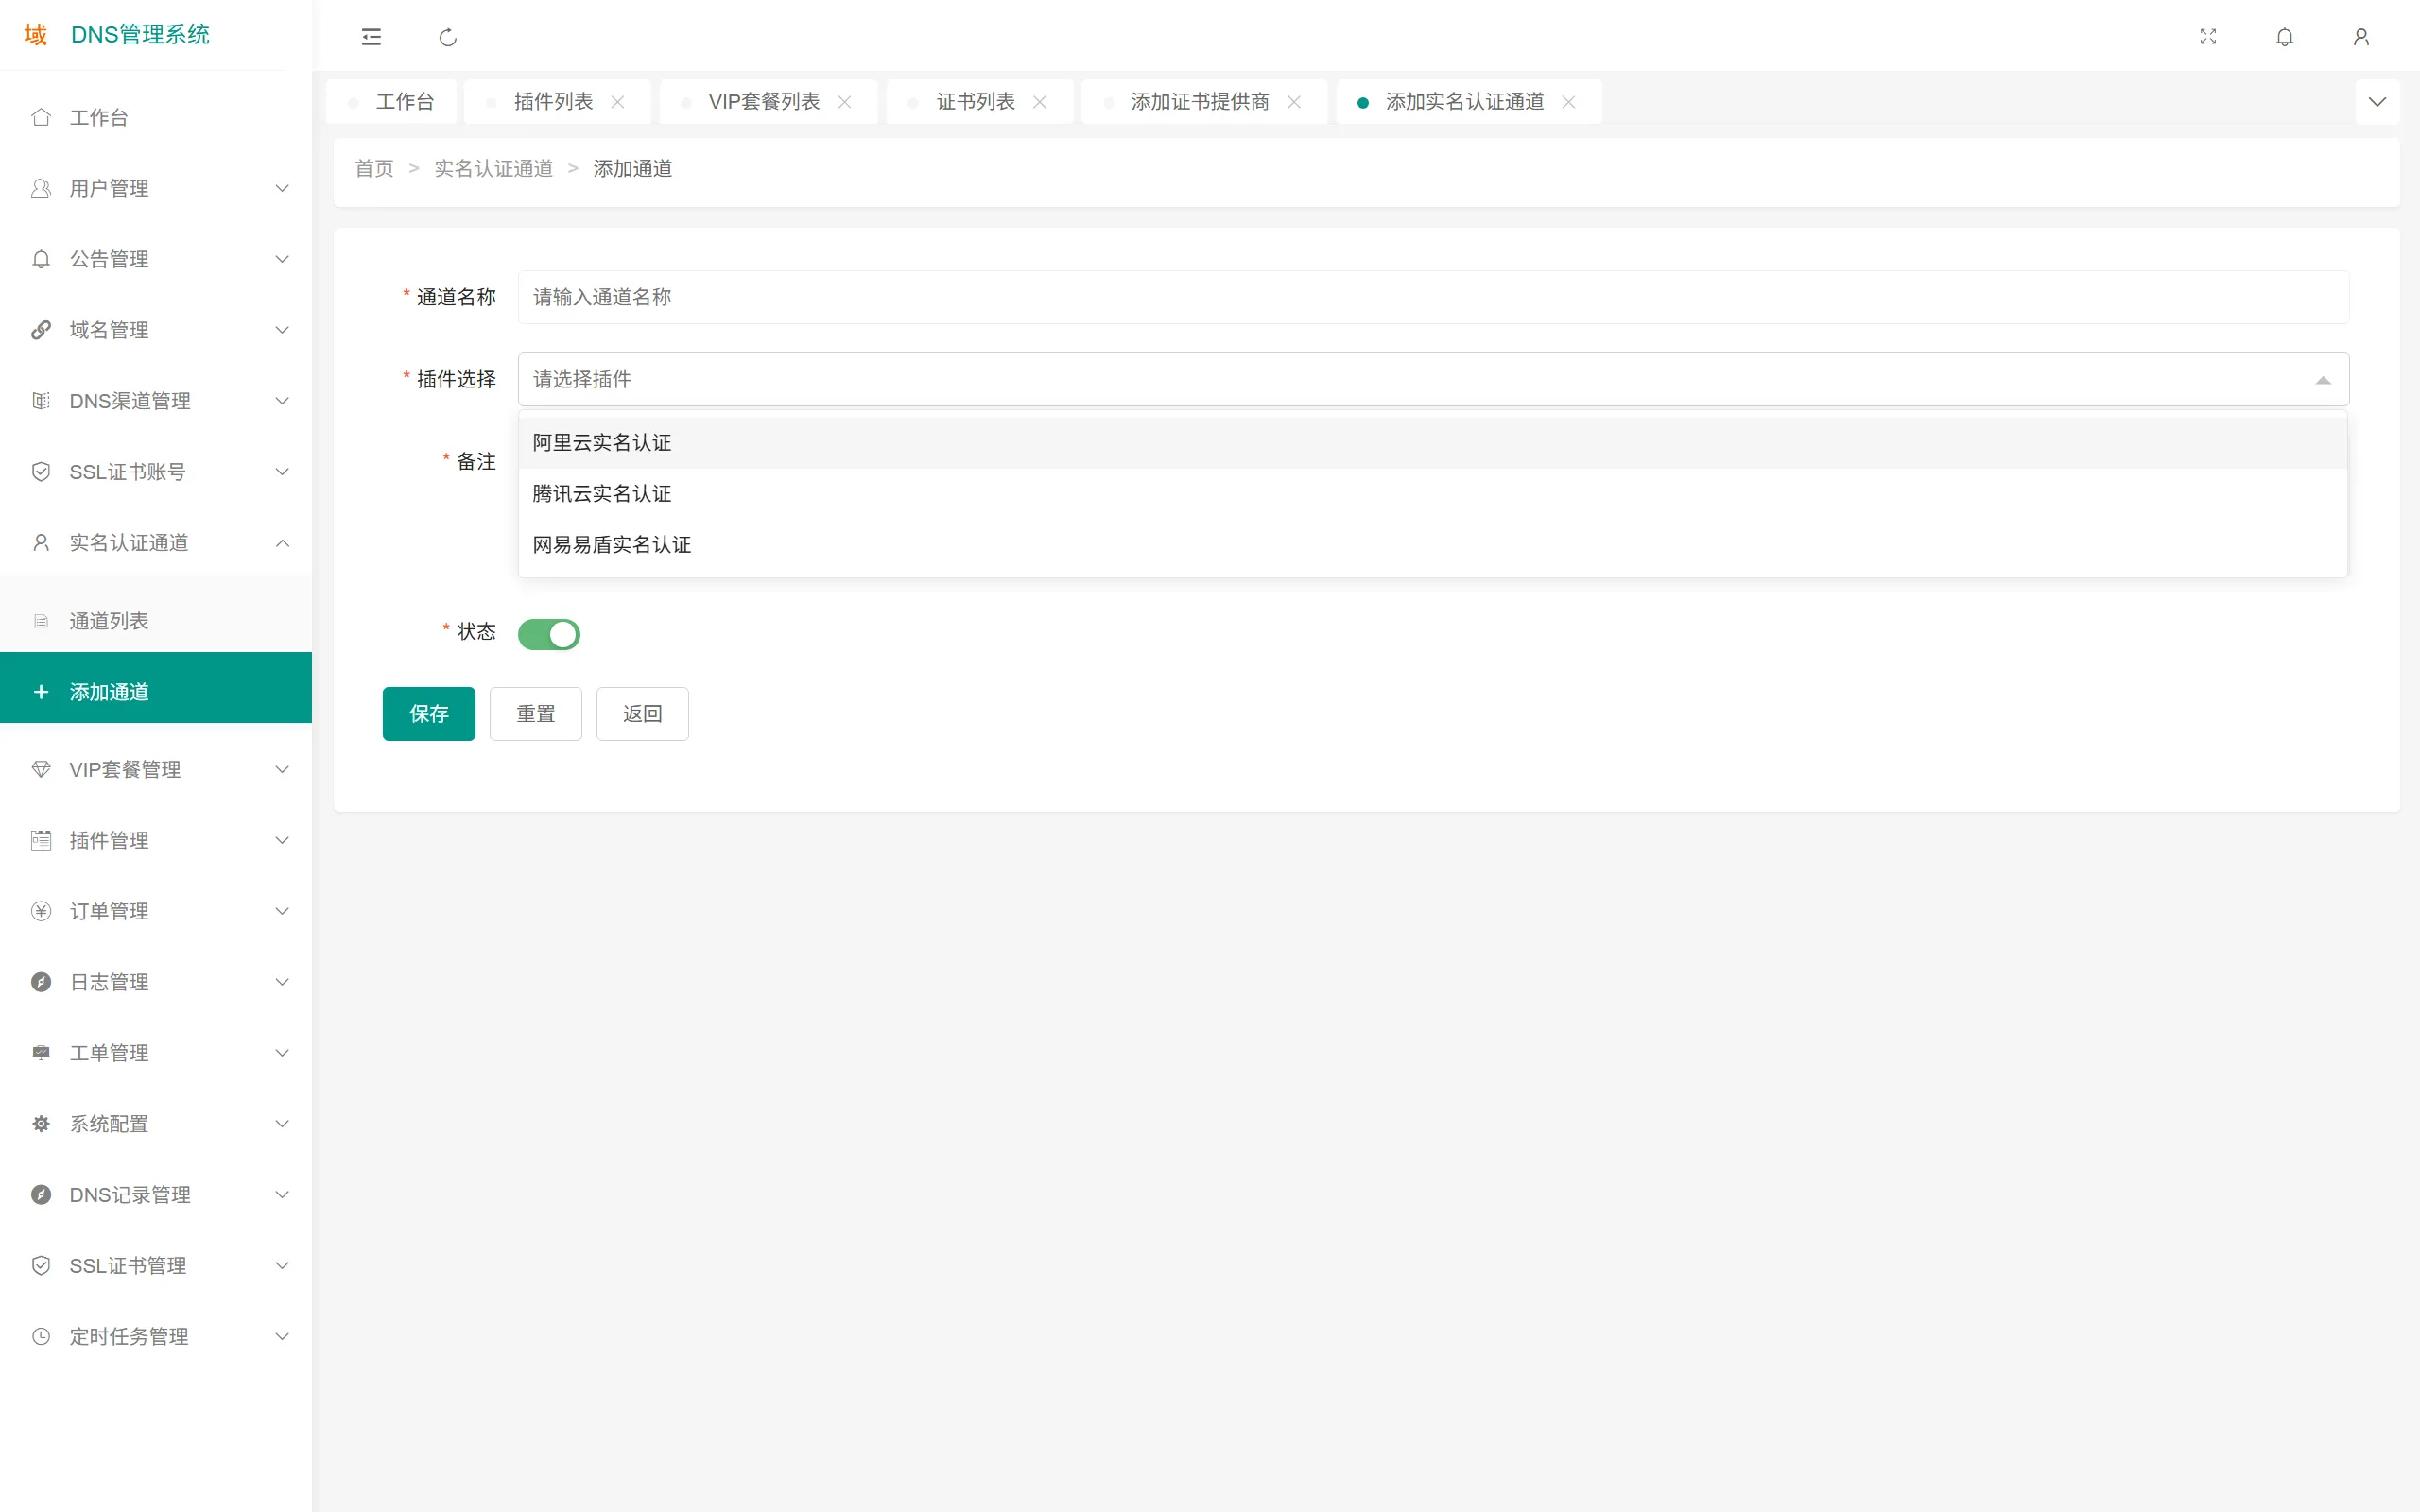
Task: Click the 保存 button
Action: pyautogui.click(x=428, y=713)
